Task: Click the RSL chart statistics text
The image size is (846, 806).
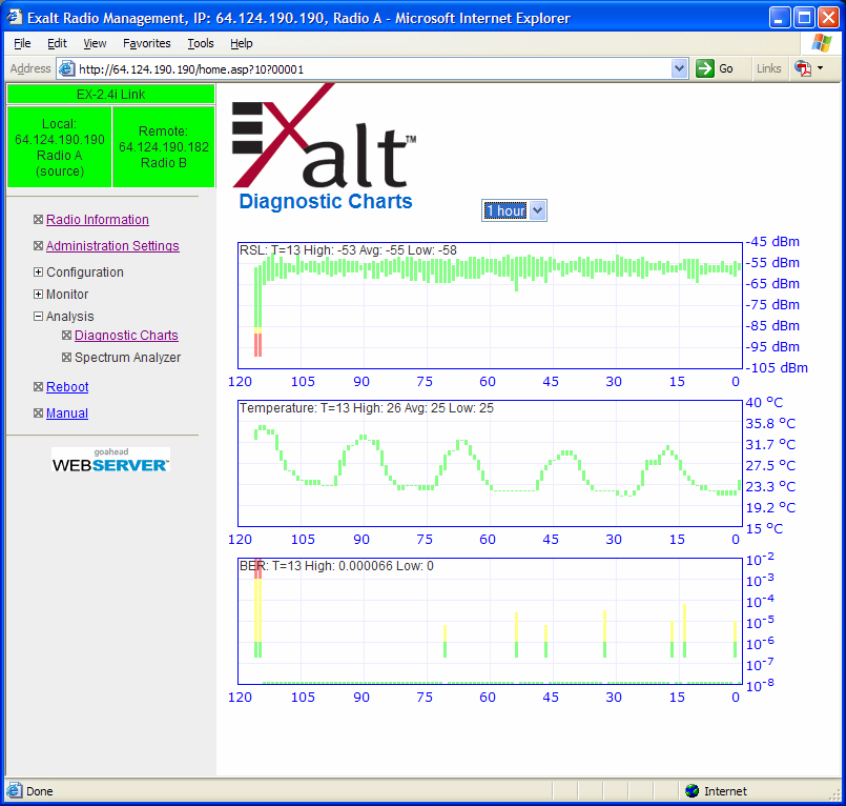Action: pyautogui.click(x=348, y=250)
